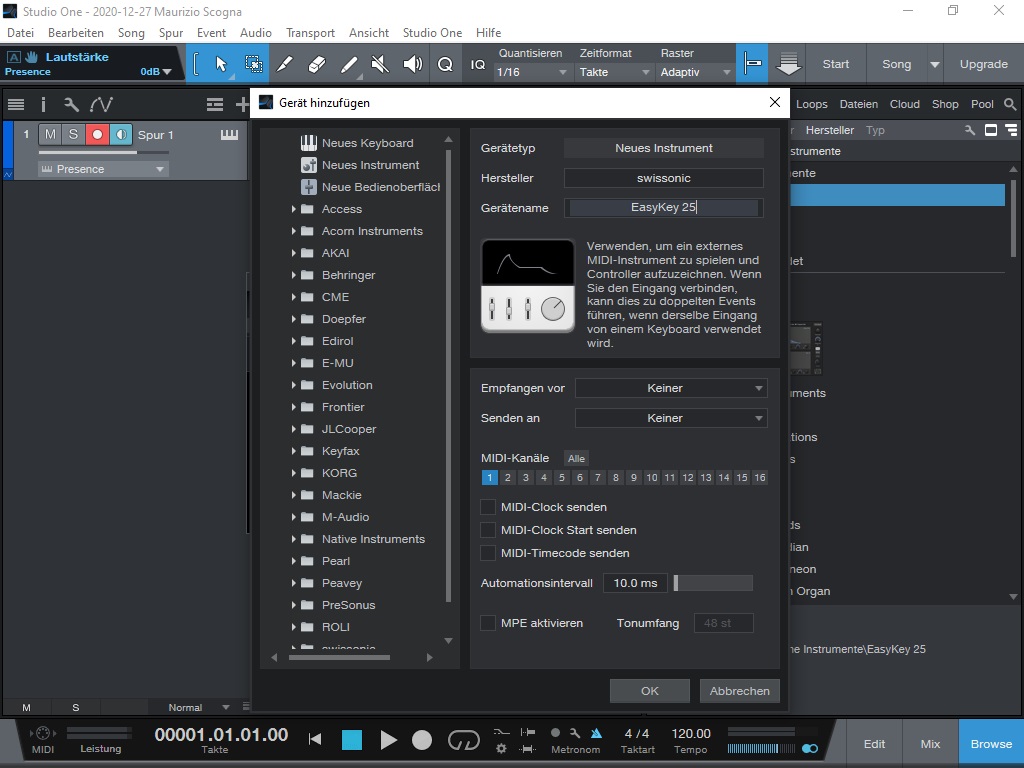This screenshot has height=768, width=1024.
Task: Toggle snap to grid icon
Action: 752,64
